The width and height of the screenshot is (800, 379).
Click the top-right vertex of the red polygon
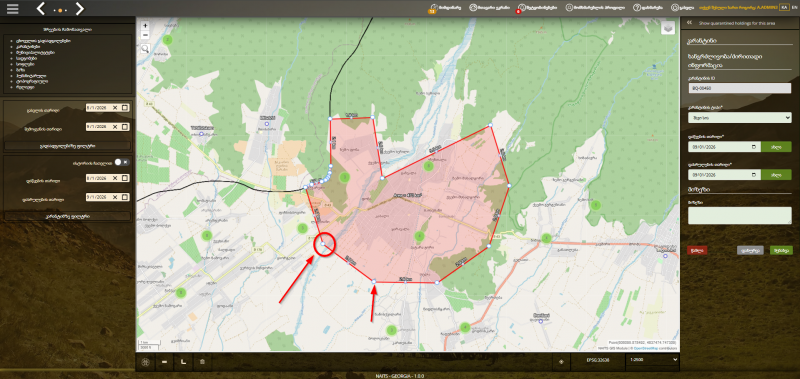coord(490,125)
